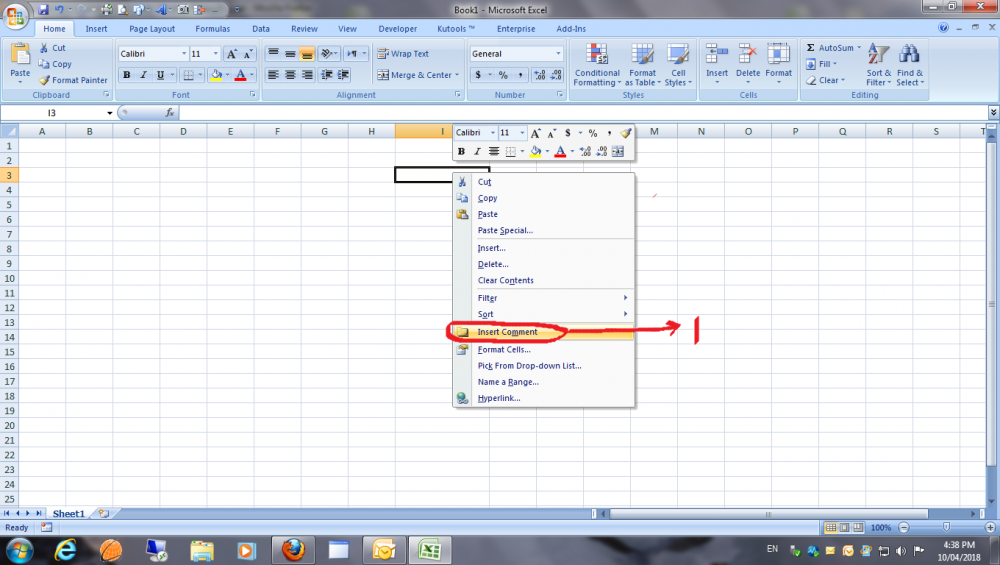Open the ribbon font name dropdown Calibri
Image resolution: width=1000 pixels, height=565 pixels.
coord(184,54)
